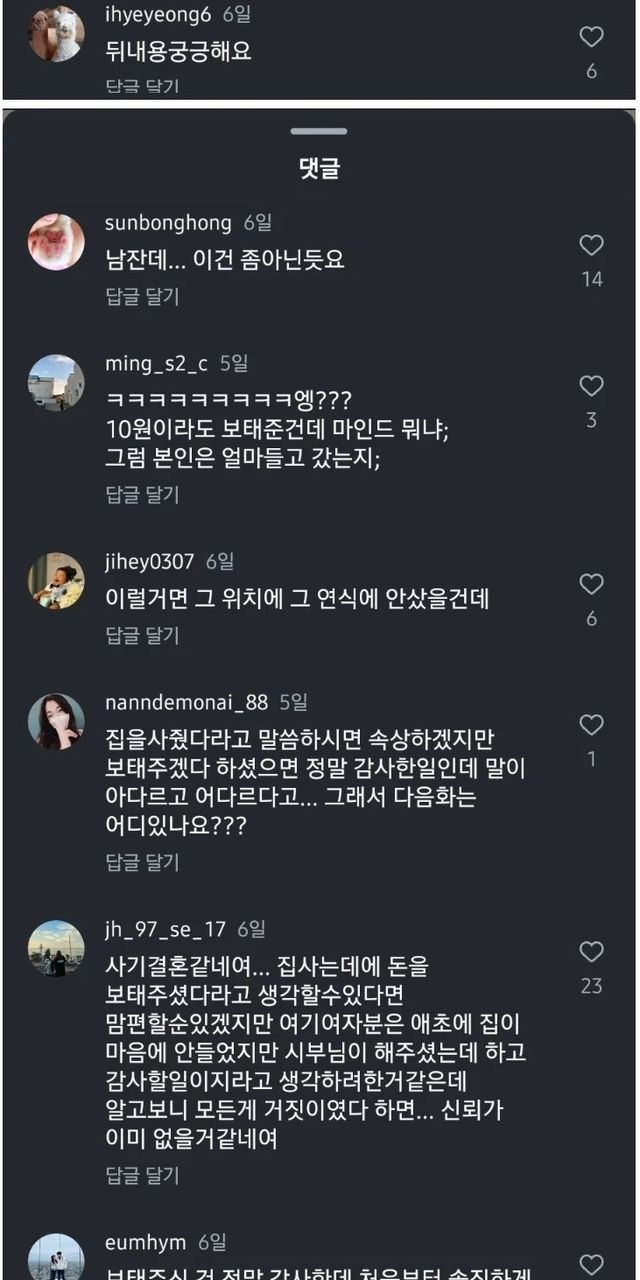This screenshot has height=1280, width=640.
Task: Reply to sunbonghong via 답글 달기
Action: (142, 296)
